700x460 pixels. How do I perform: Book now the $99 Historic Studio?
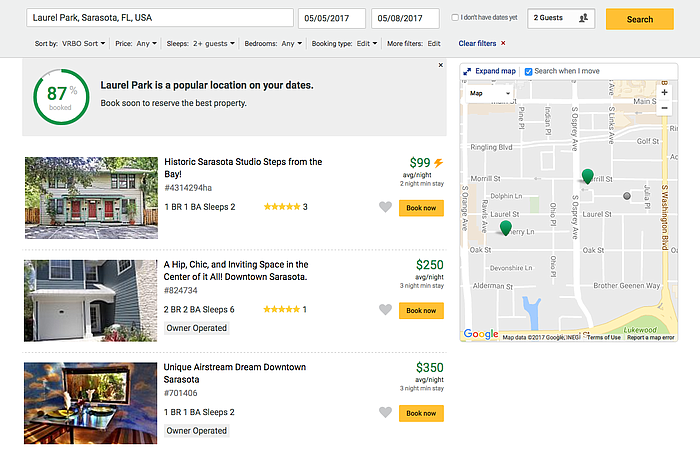(421, 208)
